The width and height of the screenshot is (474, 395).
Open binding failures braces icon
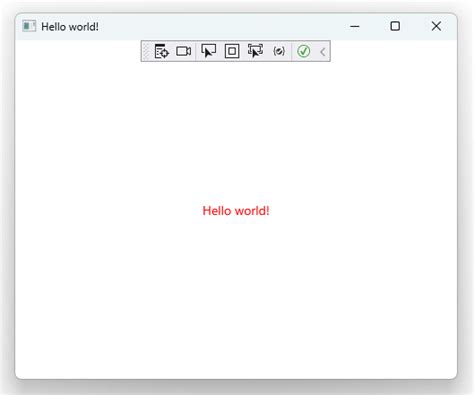click(279, 51)
